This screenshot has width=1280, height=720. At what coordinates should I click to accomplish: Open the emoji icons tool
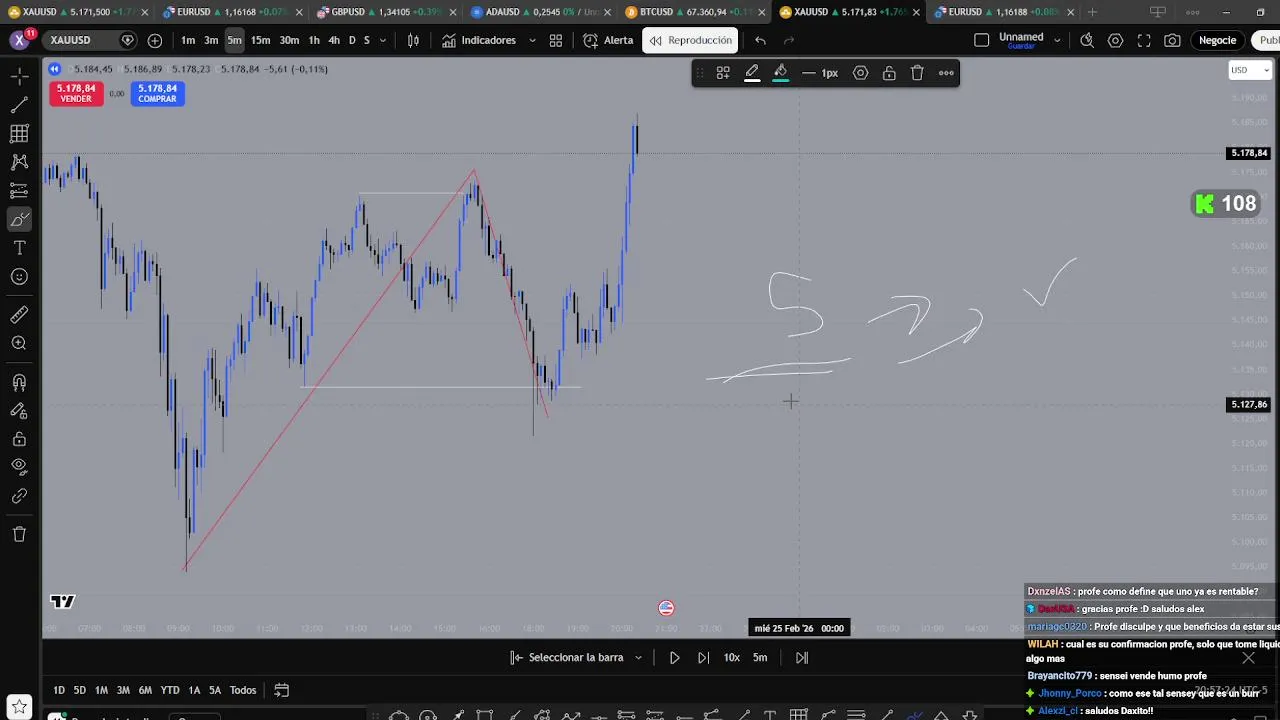19,276
